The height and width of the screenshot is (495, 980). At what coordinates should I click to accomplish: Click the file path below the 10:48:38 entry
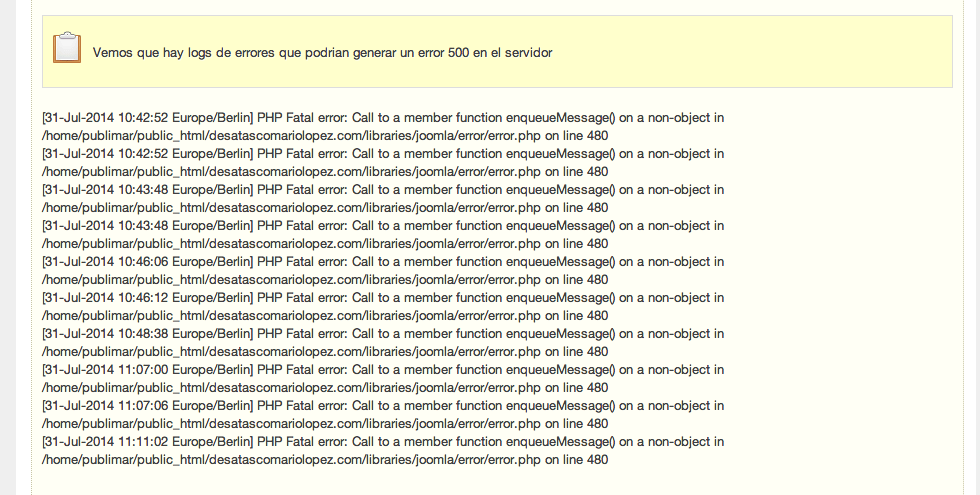291,352
